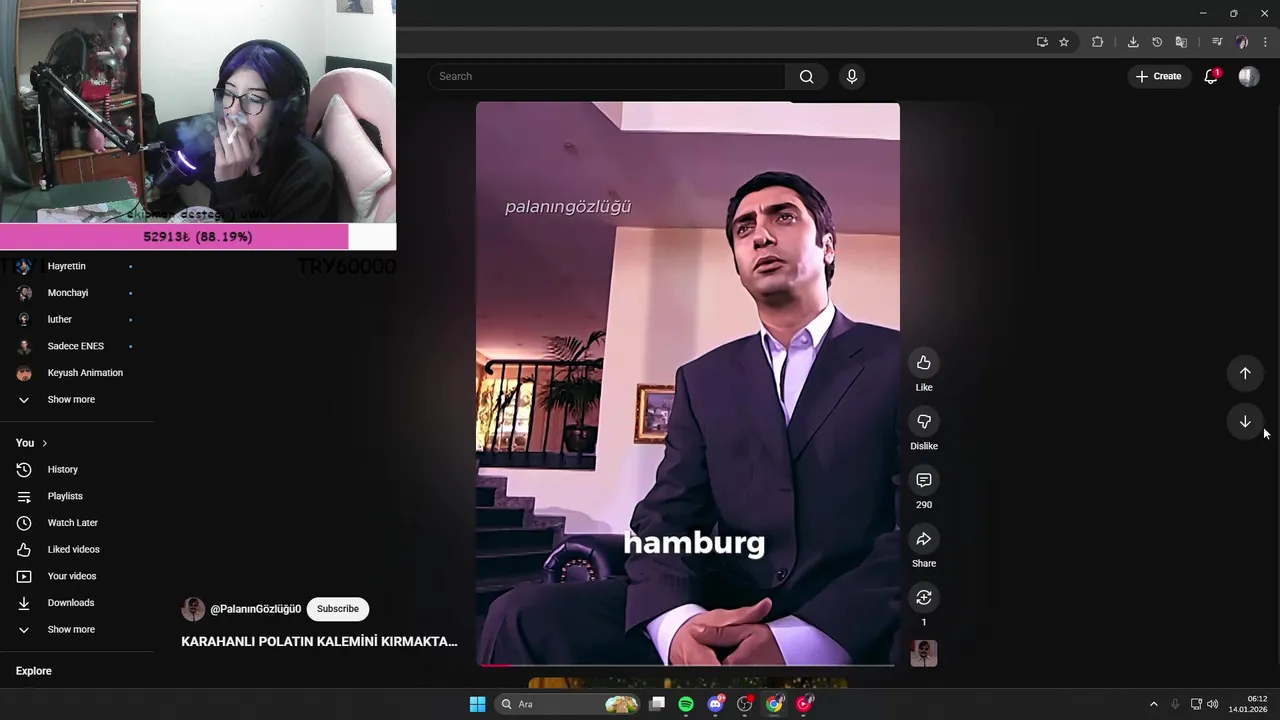1280x720 pixels.
Task: Go to the previous Short with up arrow
Action: pos(1245,373)
